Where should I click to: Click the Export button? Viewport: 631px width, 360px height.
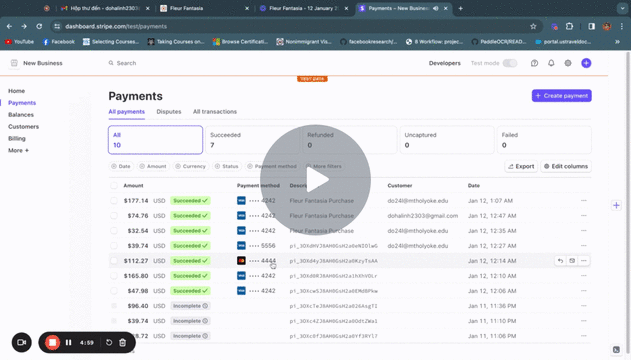(521, 166)
